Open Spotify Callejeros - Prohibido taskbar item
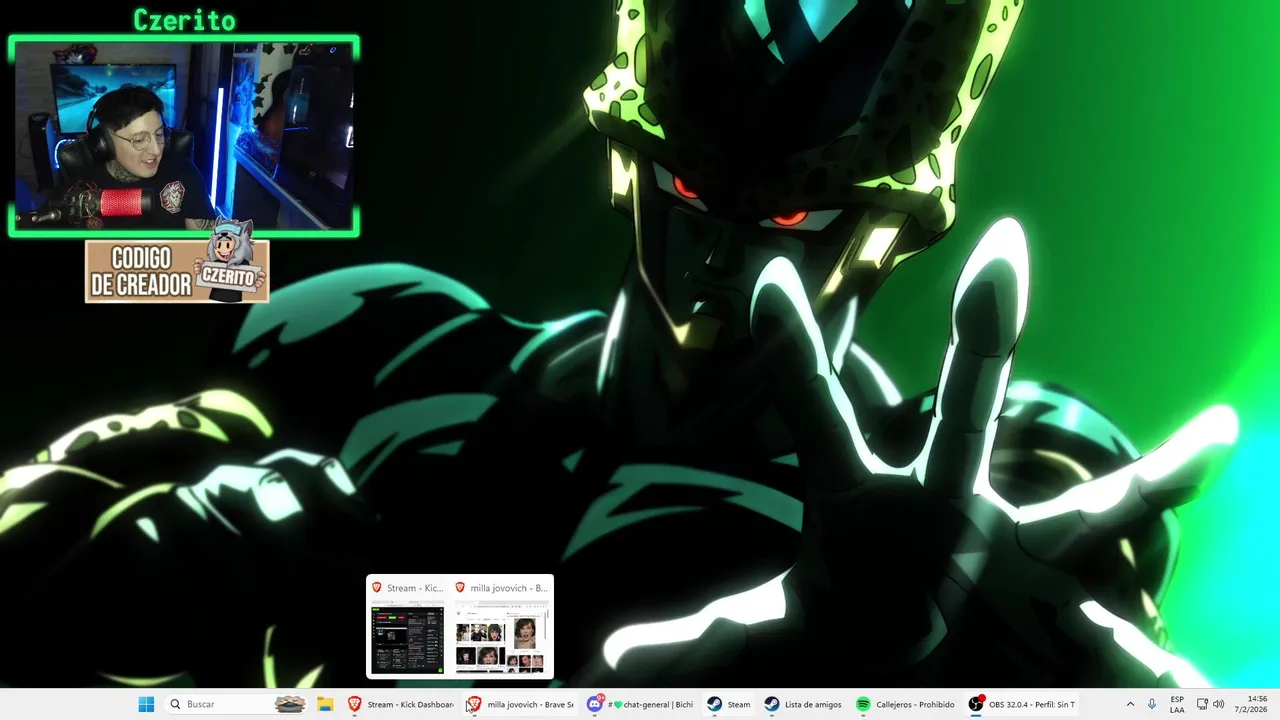This screenshot has width=1280, height=720. [907, 704]
